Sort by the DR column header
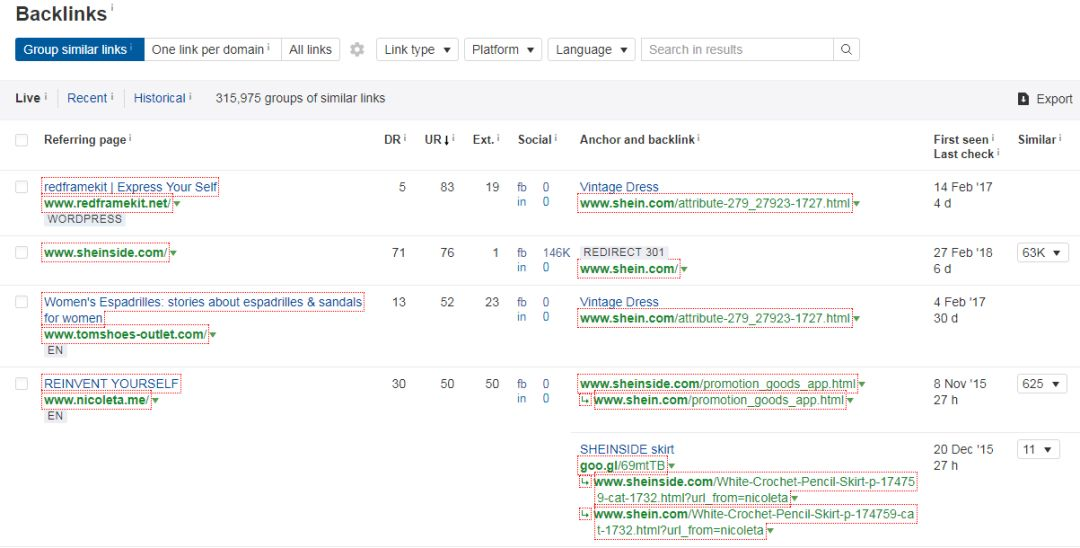The image size is (1080, 548). click(392, 140)
